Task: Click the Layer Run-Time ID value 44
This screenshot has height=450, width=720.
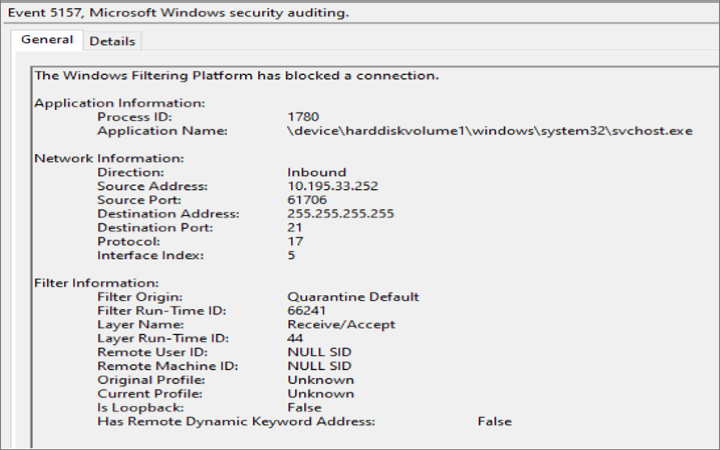Action: pos(295,338)
